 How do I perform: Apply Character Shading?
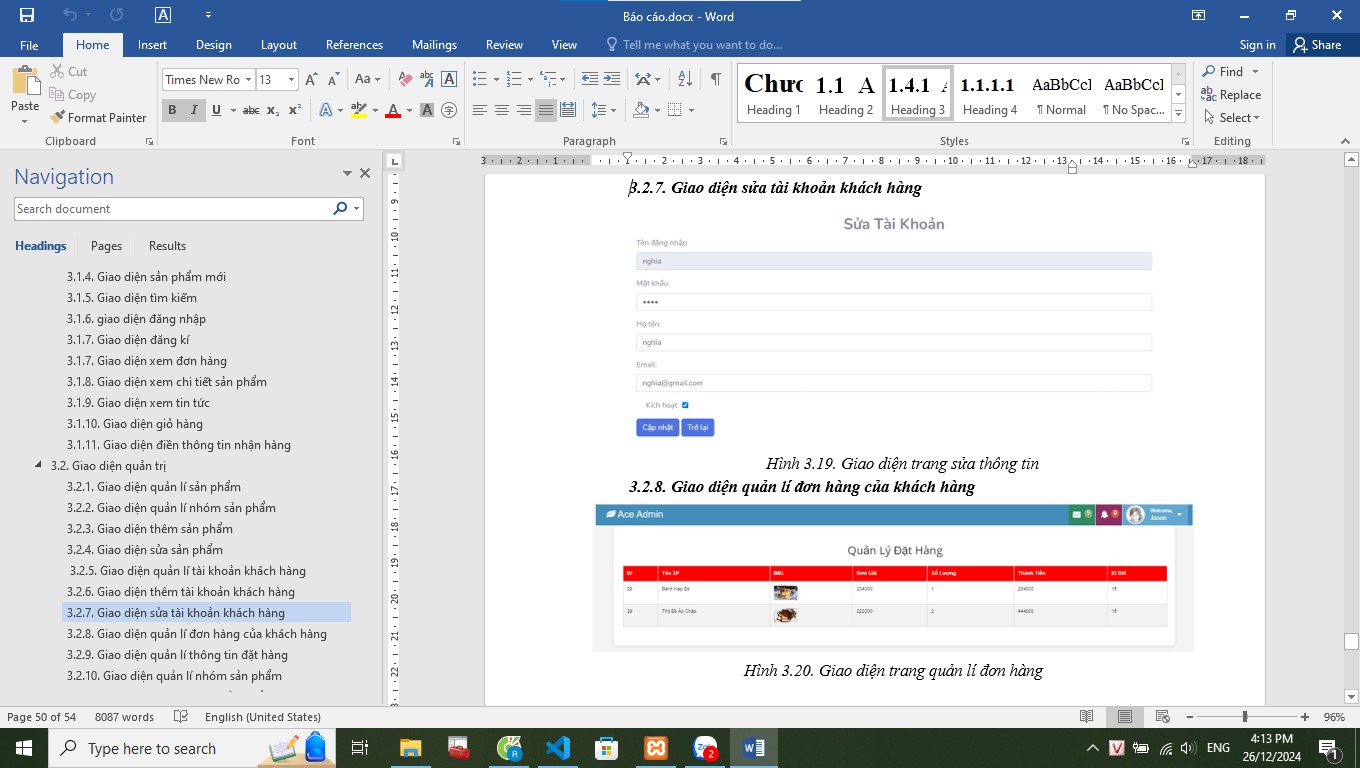pyautogui.click(x=427, y=110)
